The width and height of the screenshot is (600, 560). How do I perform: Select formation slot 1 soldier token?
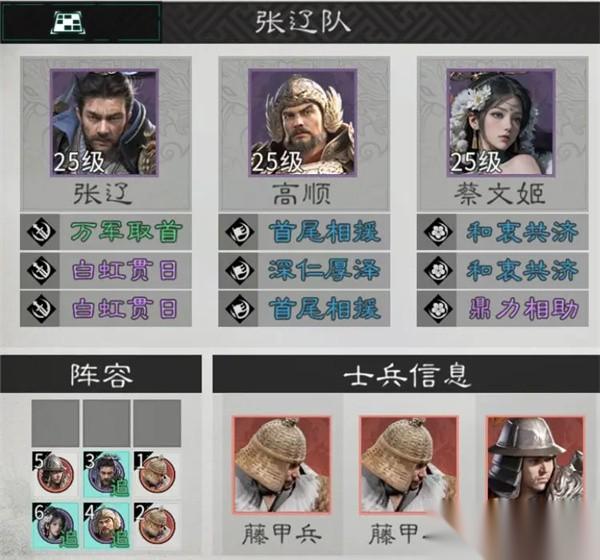(x=157, y=473)
